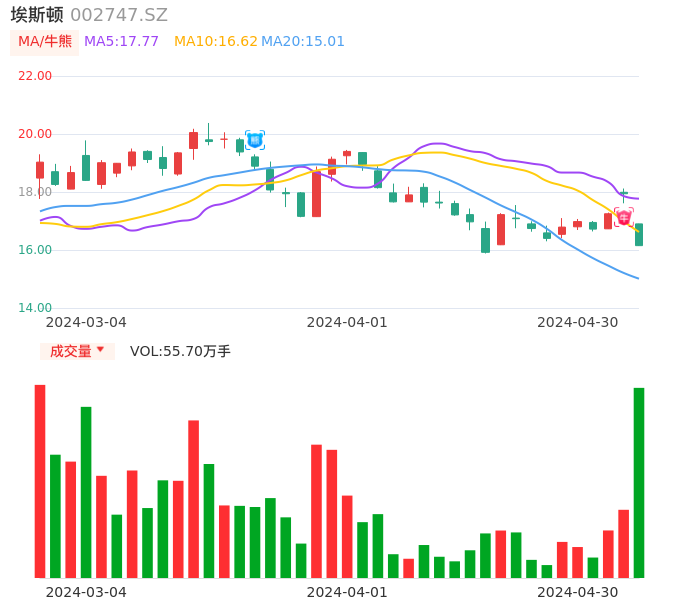Click the VOL:55.70万手 volume readout
Screen dimensions: 686x606
[180, 351]
